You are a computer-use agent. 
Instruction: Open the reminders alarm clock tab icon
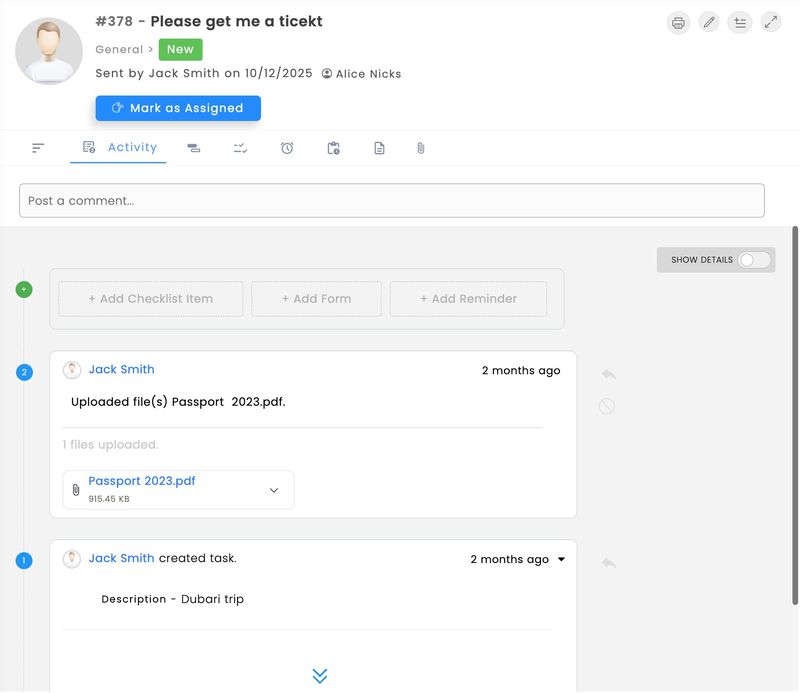(x=287, y=147)
